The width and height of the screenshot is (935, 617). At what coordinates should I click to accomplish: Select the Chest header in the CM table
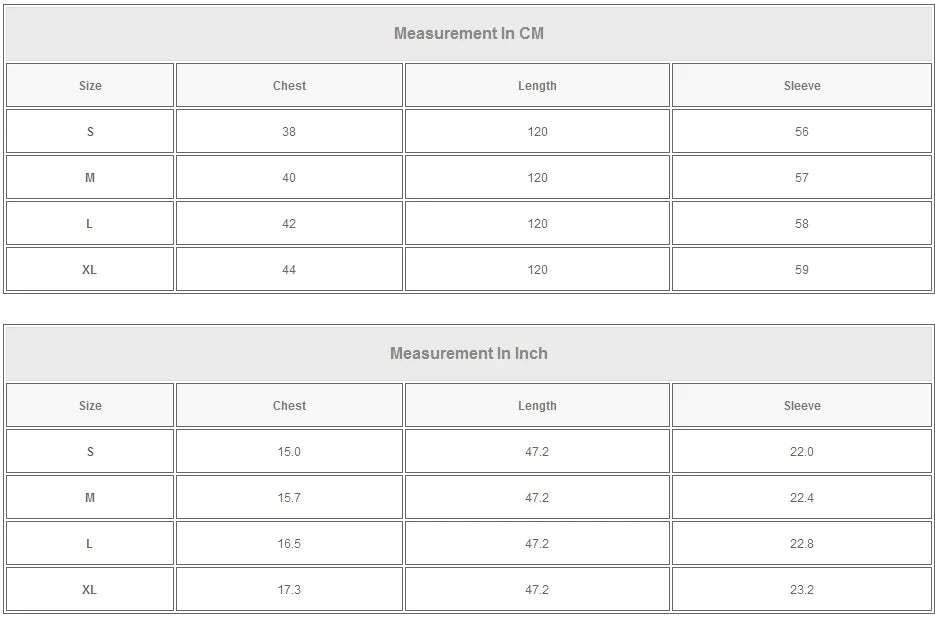click(289, 86)
